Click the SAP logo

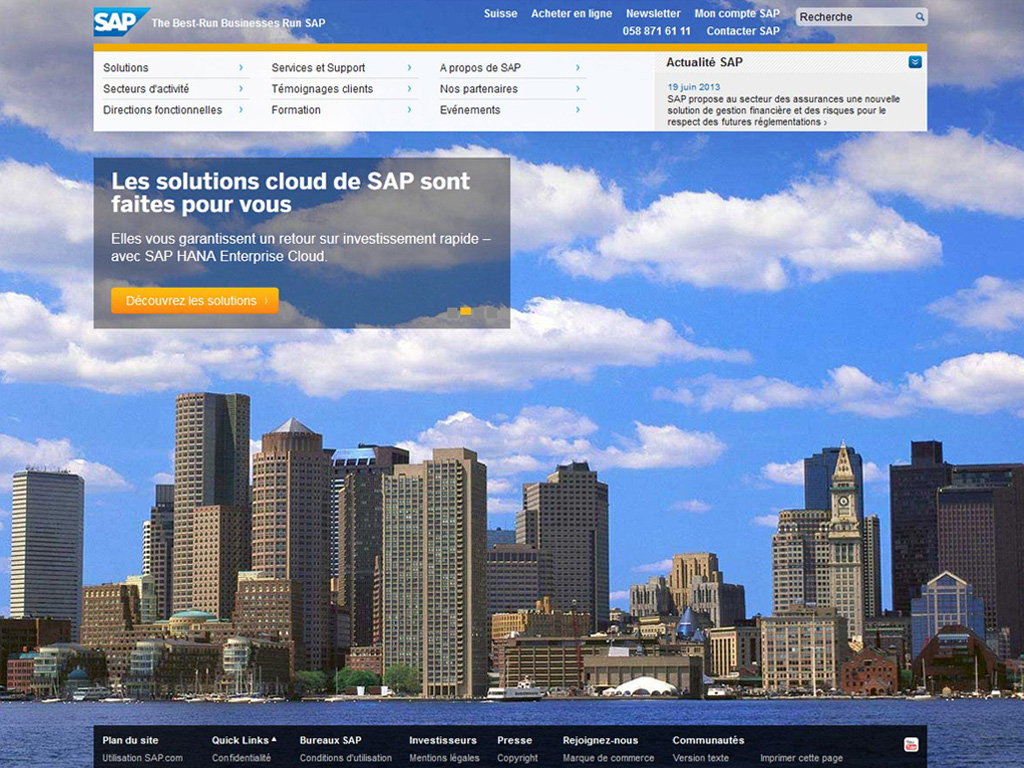[121, 22]
